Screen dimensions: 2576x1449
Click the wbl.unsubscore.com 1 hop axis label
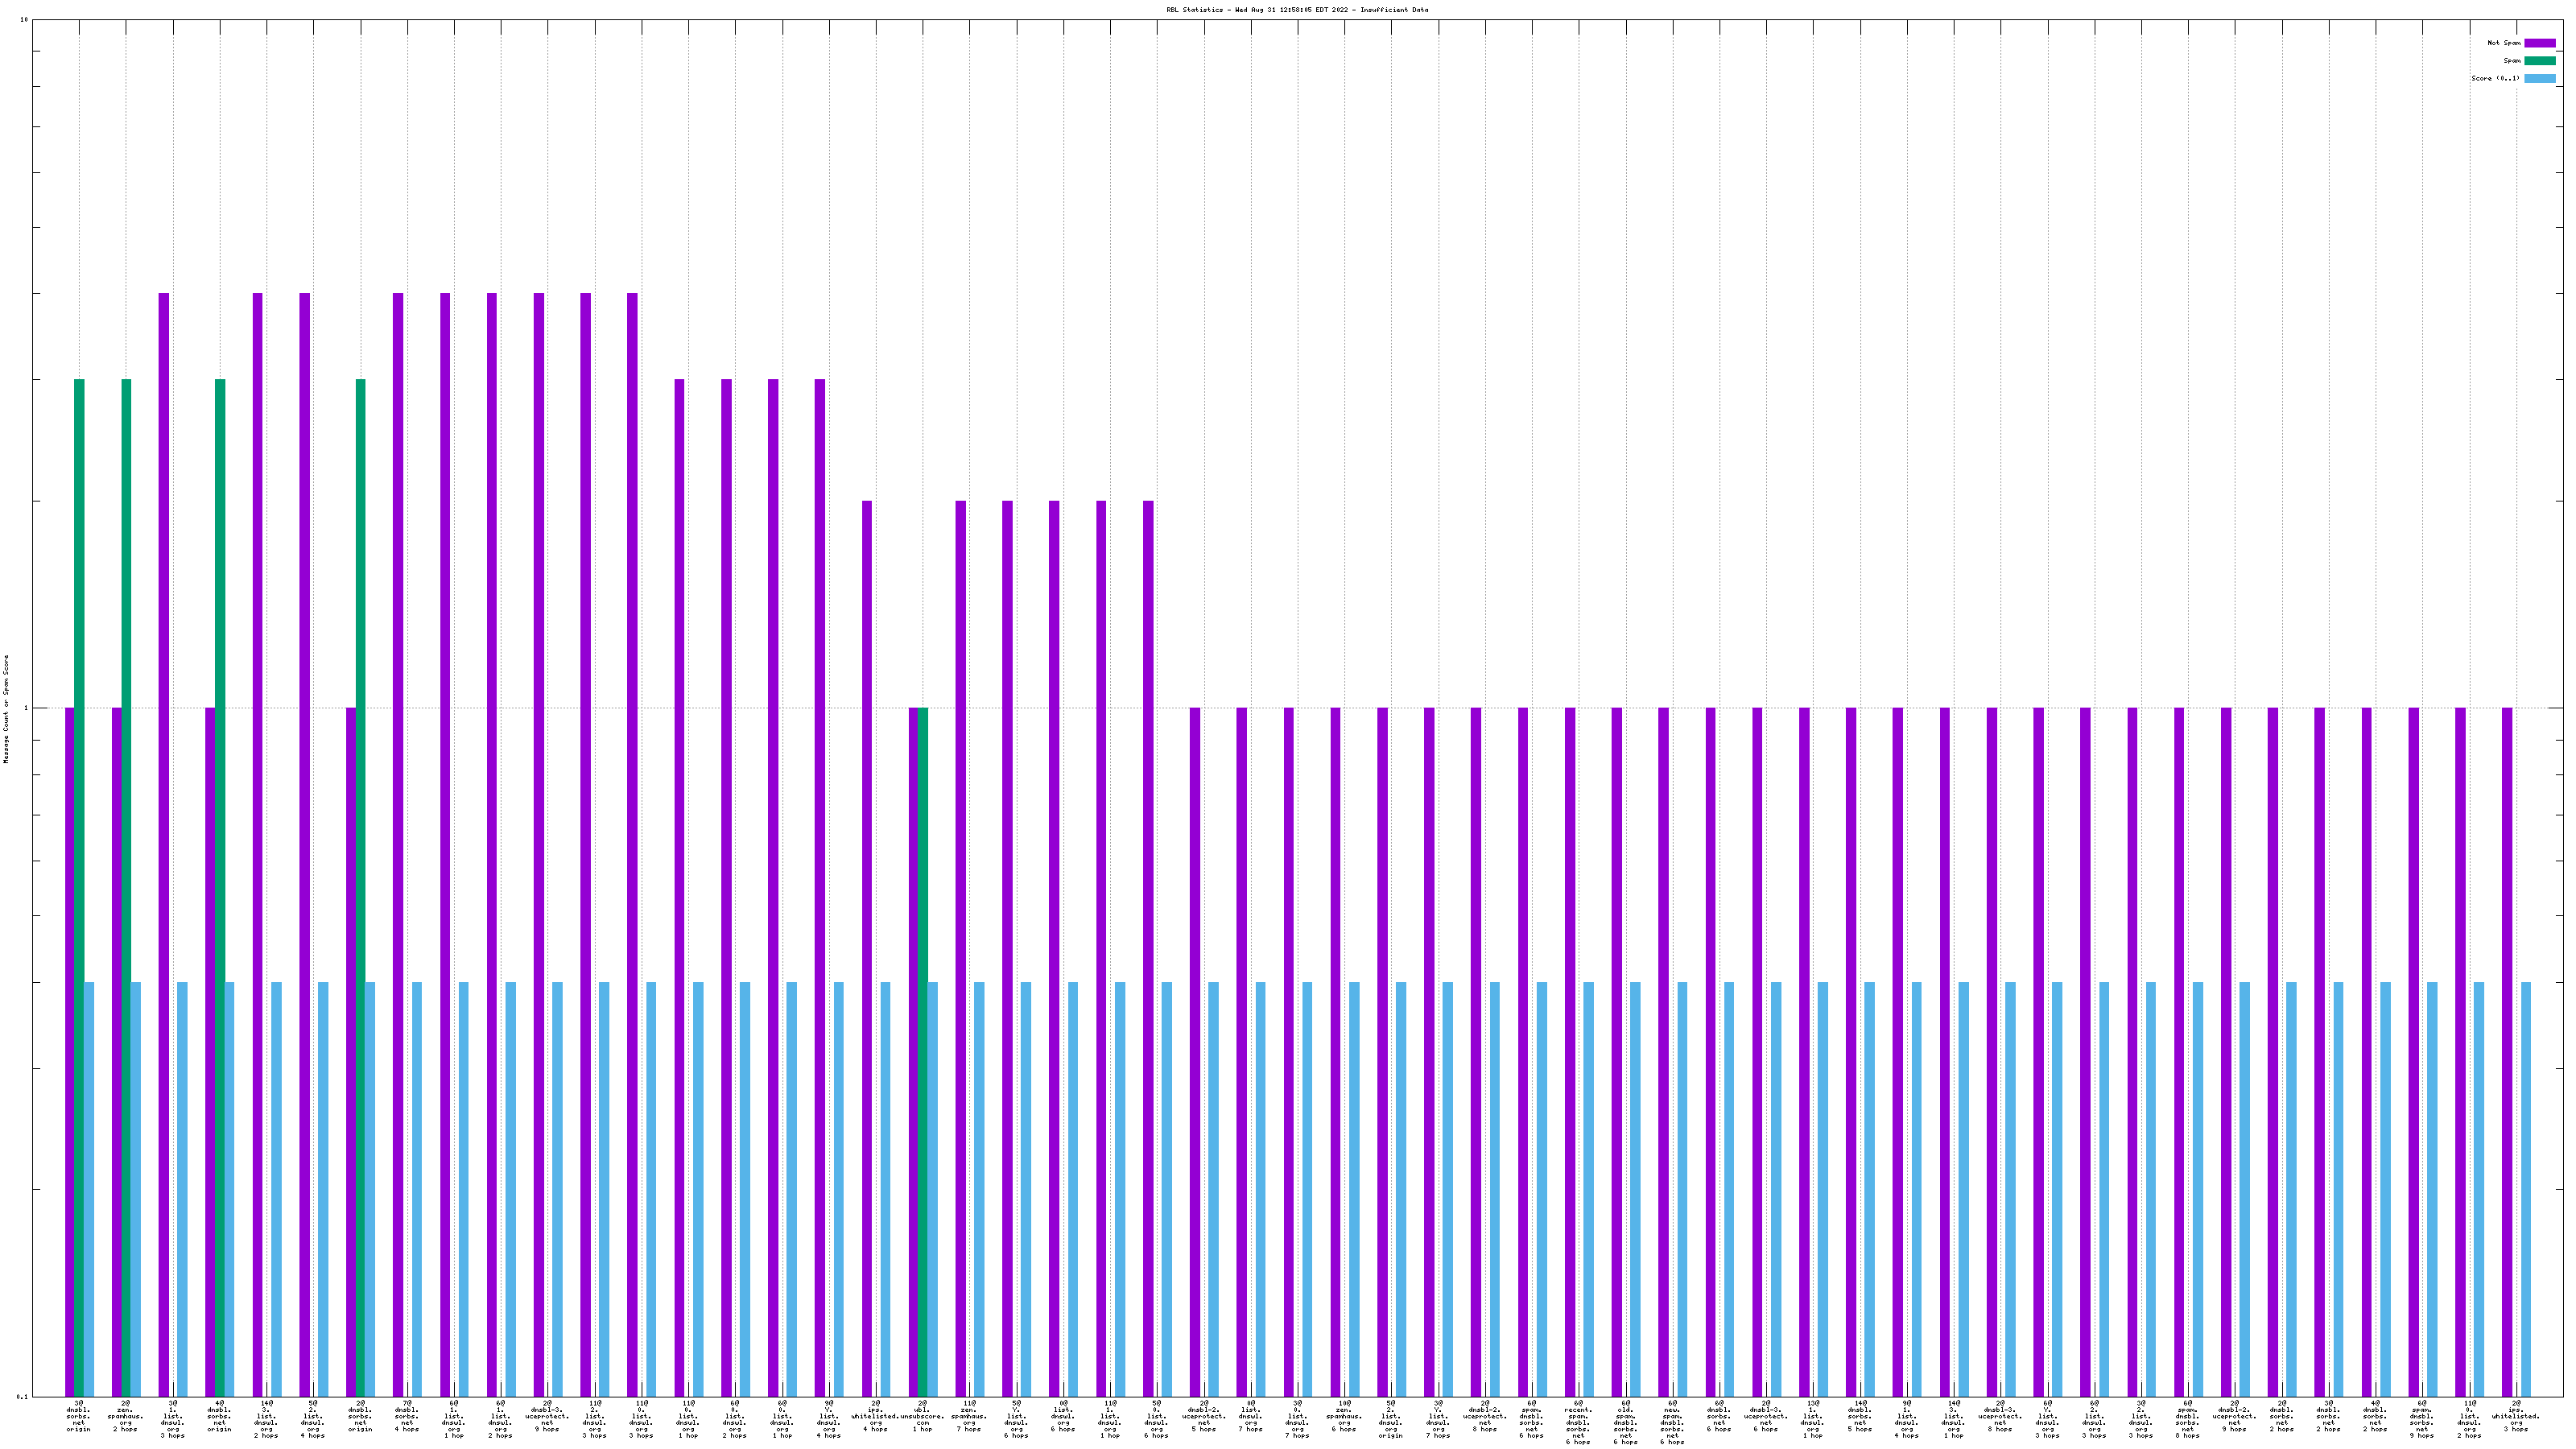coord(922,1417)
